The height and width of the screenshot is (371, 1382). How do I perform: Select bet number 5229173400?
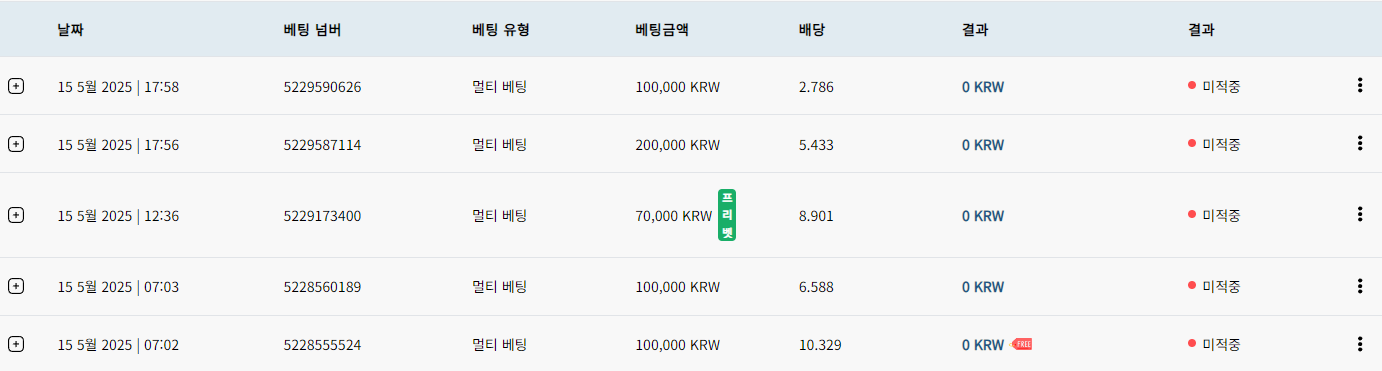[x=323, y=216]
